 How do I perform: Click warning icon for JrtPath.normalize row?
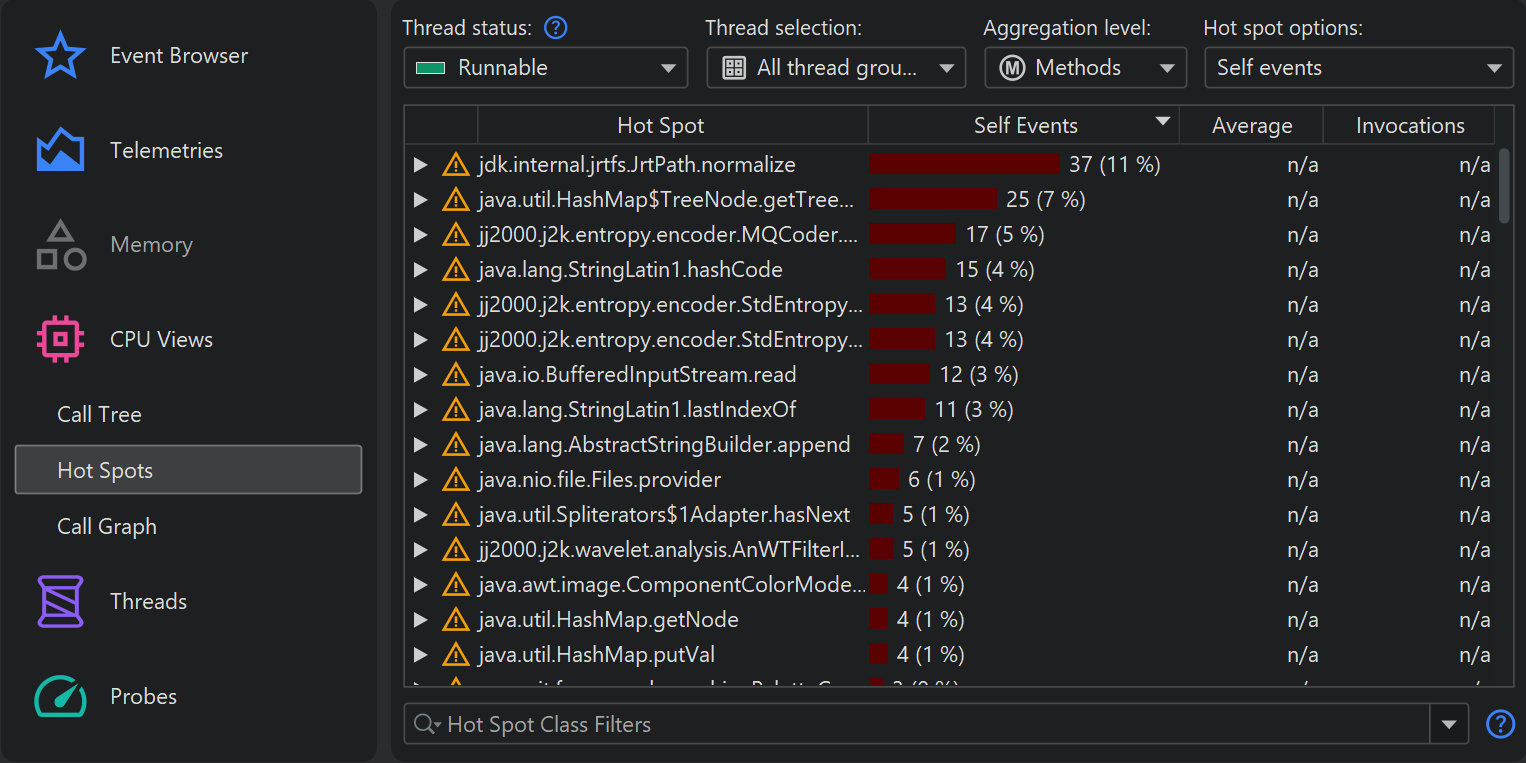tap(456, 165)
